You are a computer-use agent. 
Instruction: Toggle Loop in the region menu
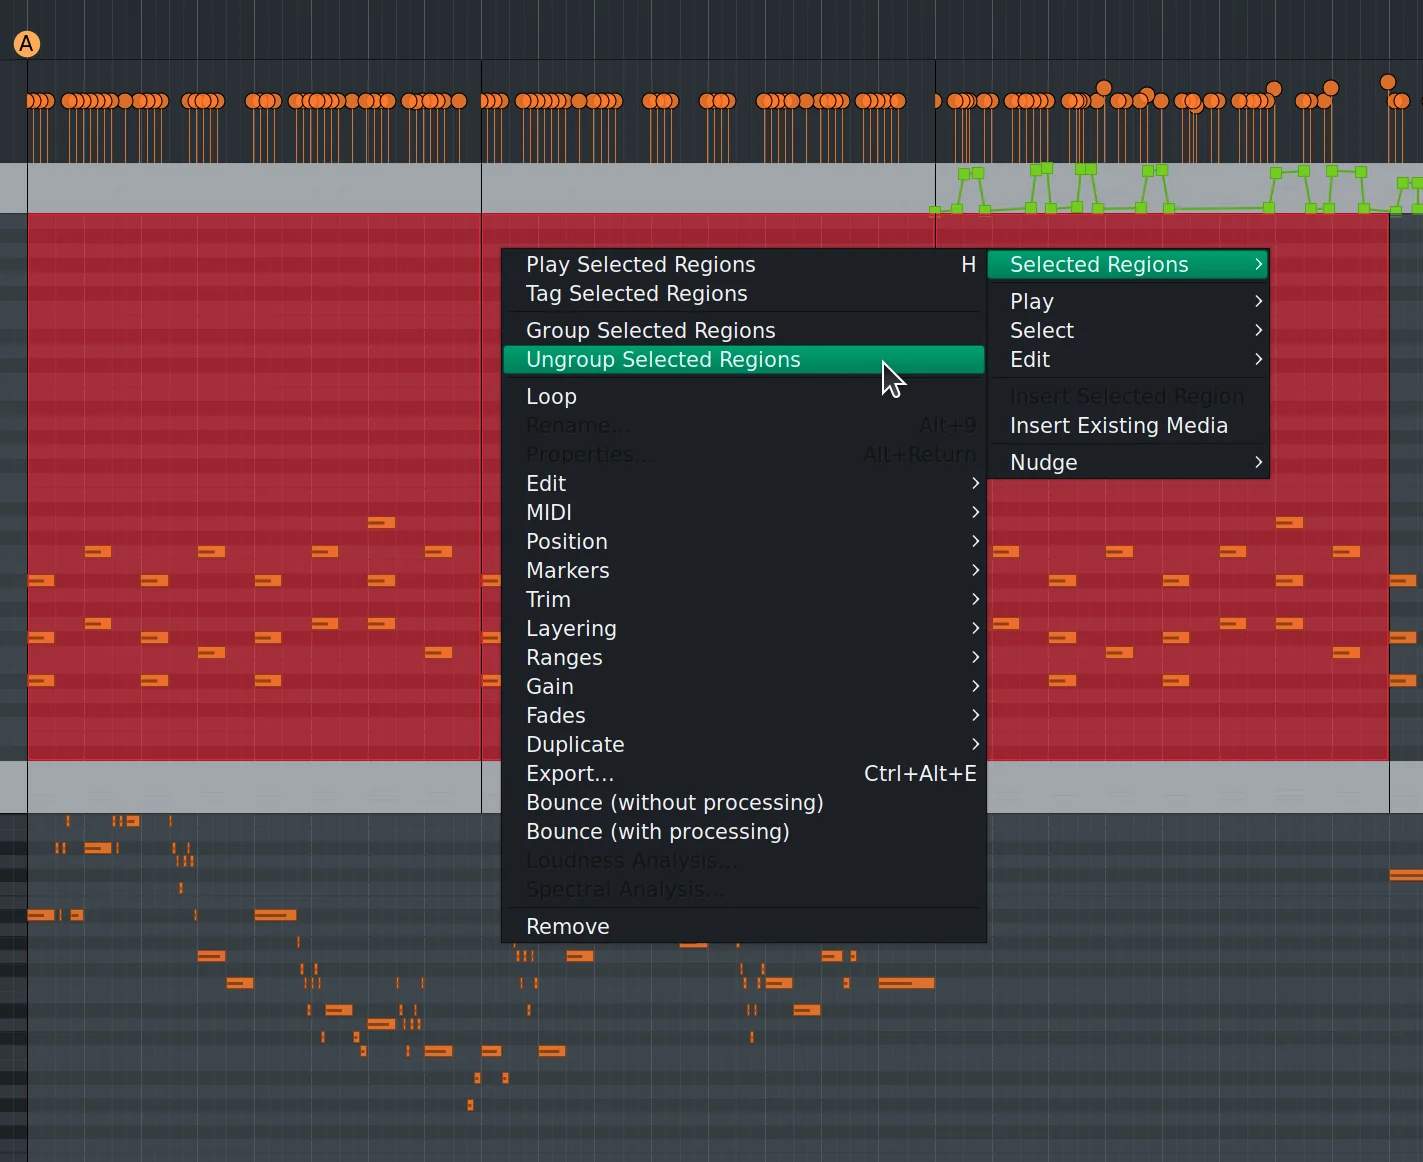point(744,396)
